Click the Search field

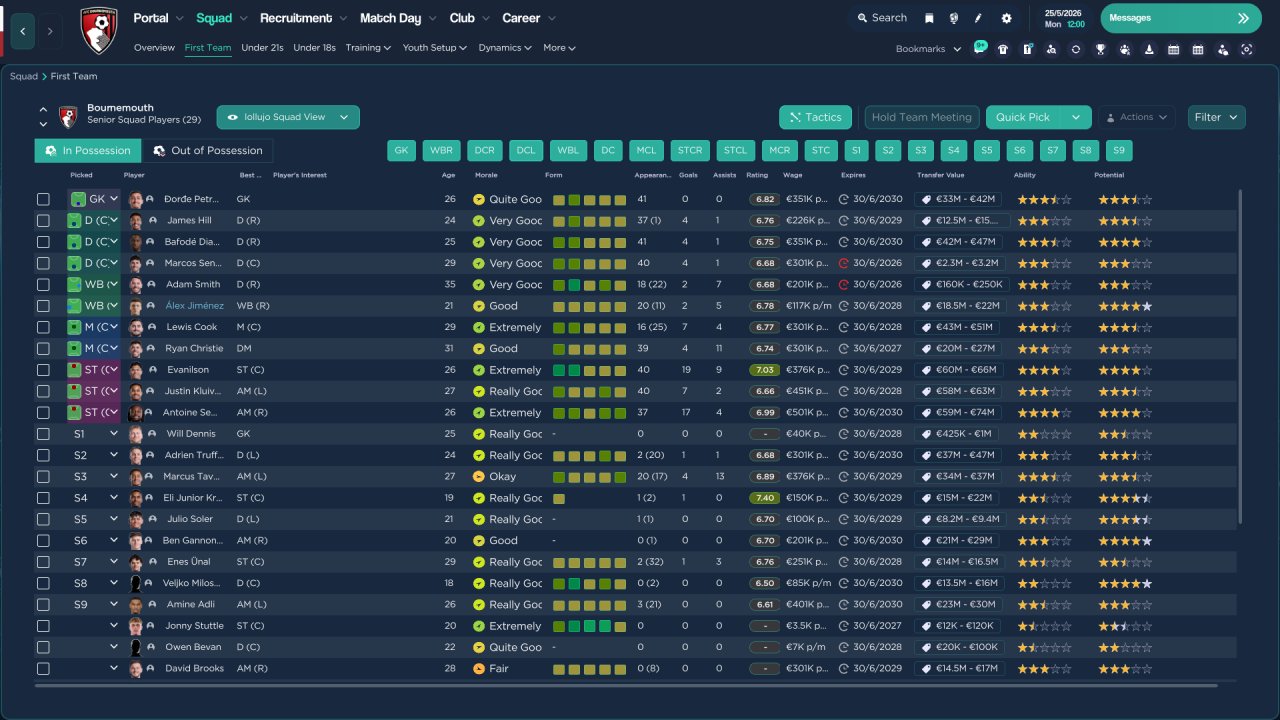coord(880,18)
